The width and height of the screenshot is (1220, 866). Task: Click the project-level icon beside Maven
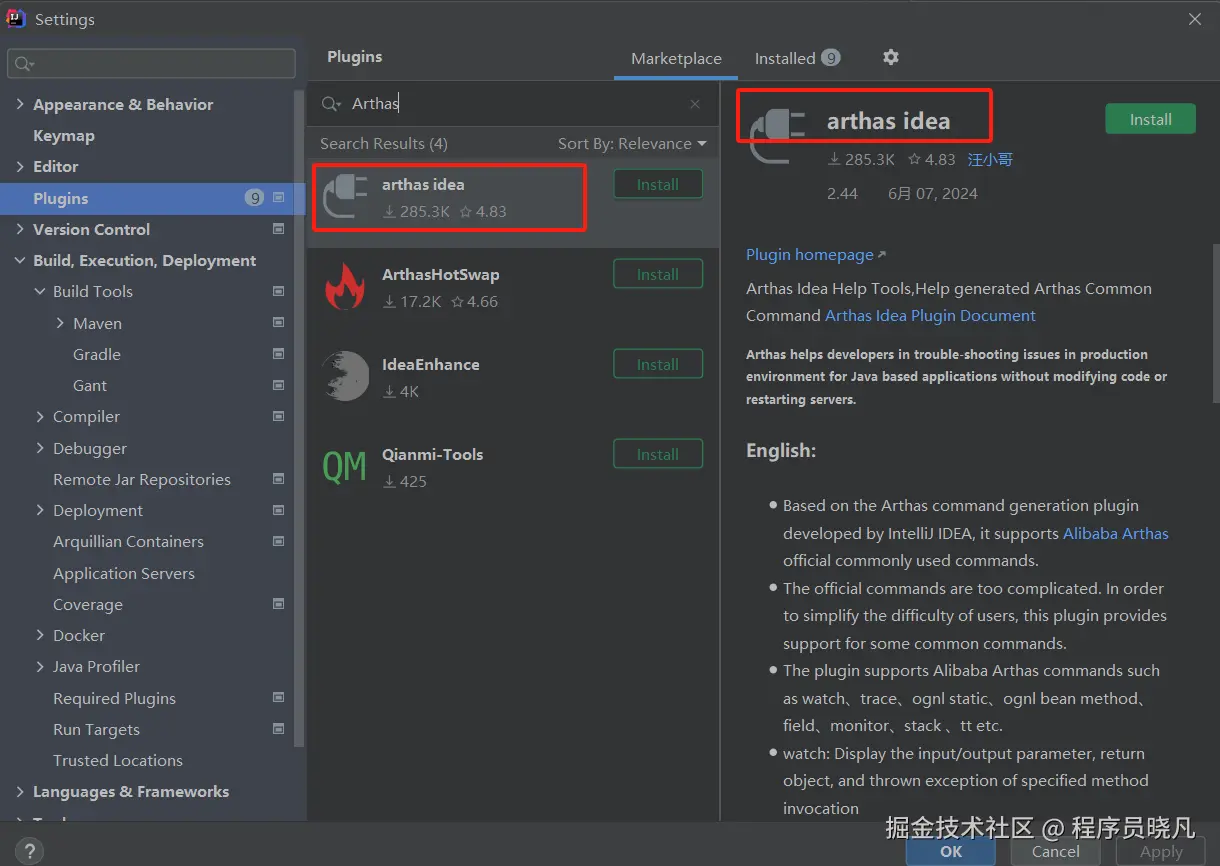tap(279, 323)
